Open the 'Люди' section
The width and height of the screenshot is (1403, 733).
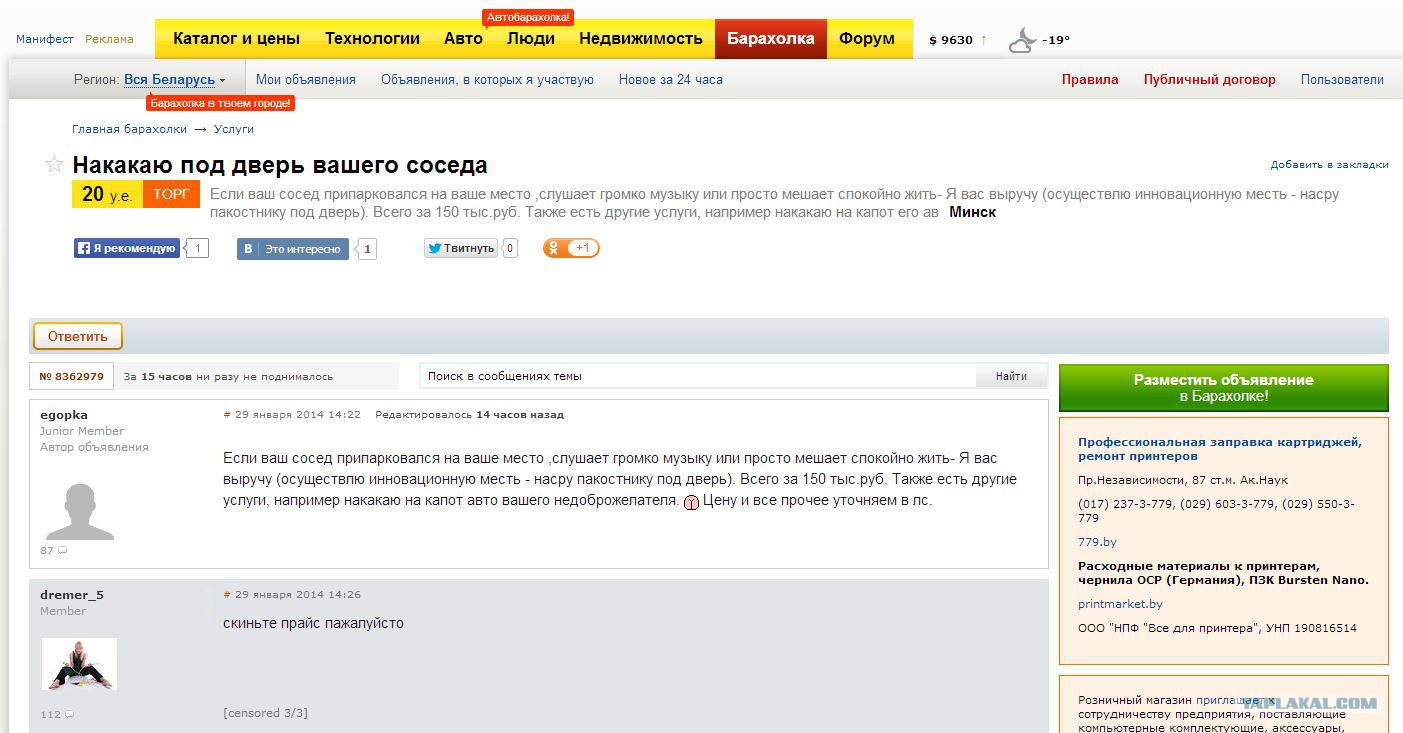531,39
